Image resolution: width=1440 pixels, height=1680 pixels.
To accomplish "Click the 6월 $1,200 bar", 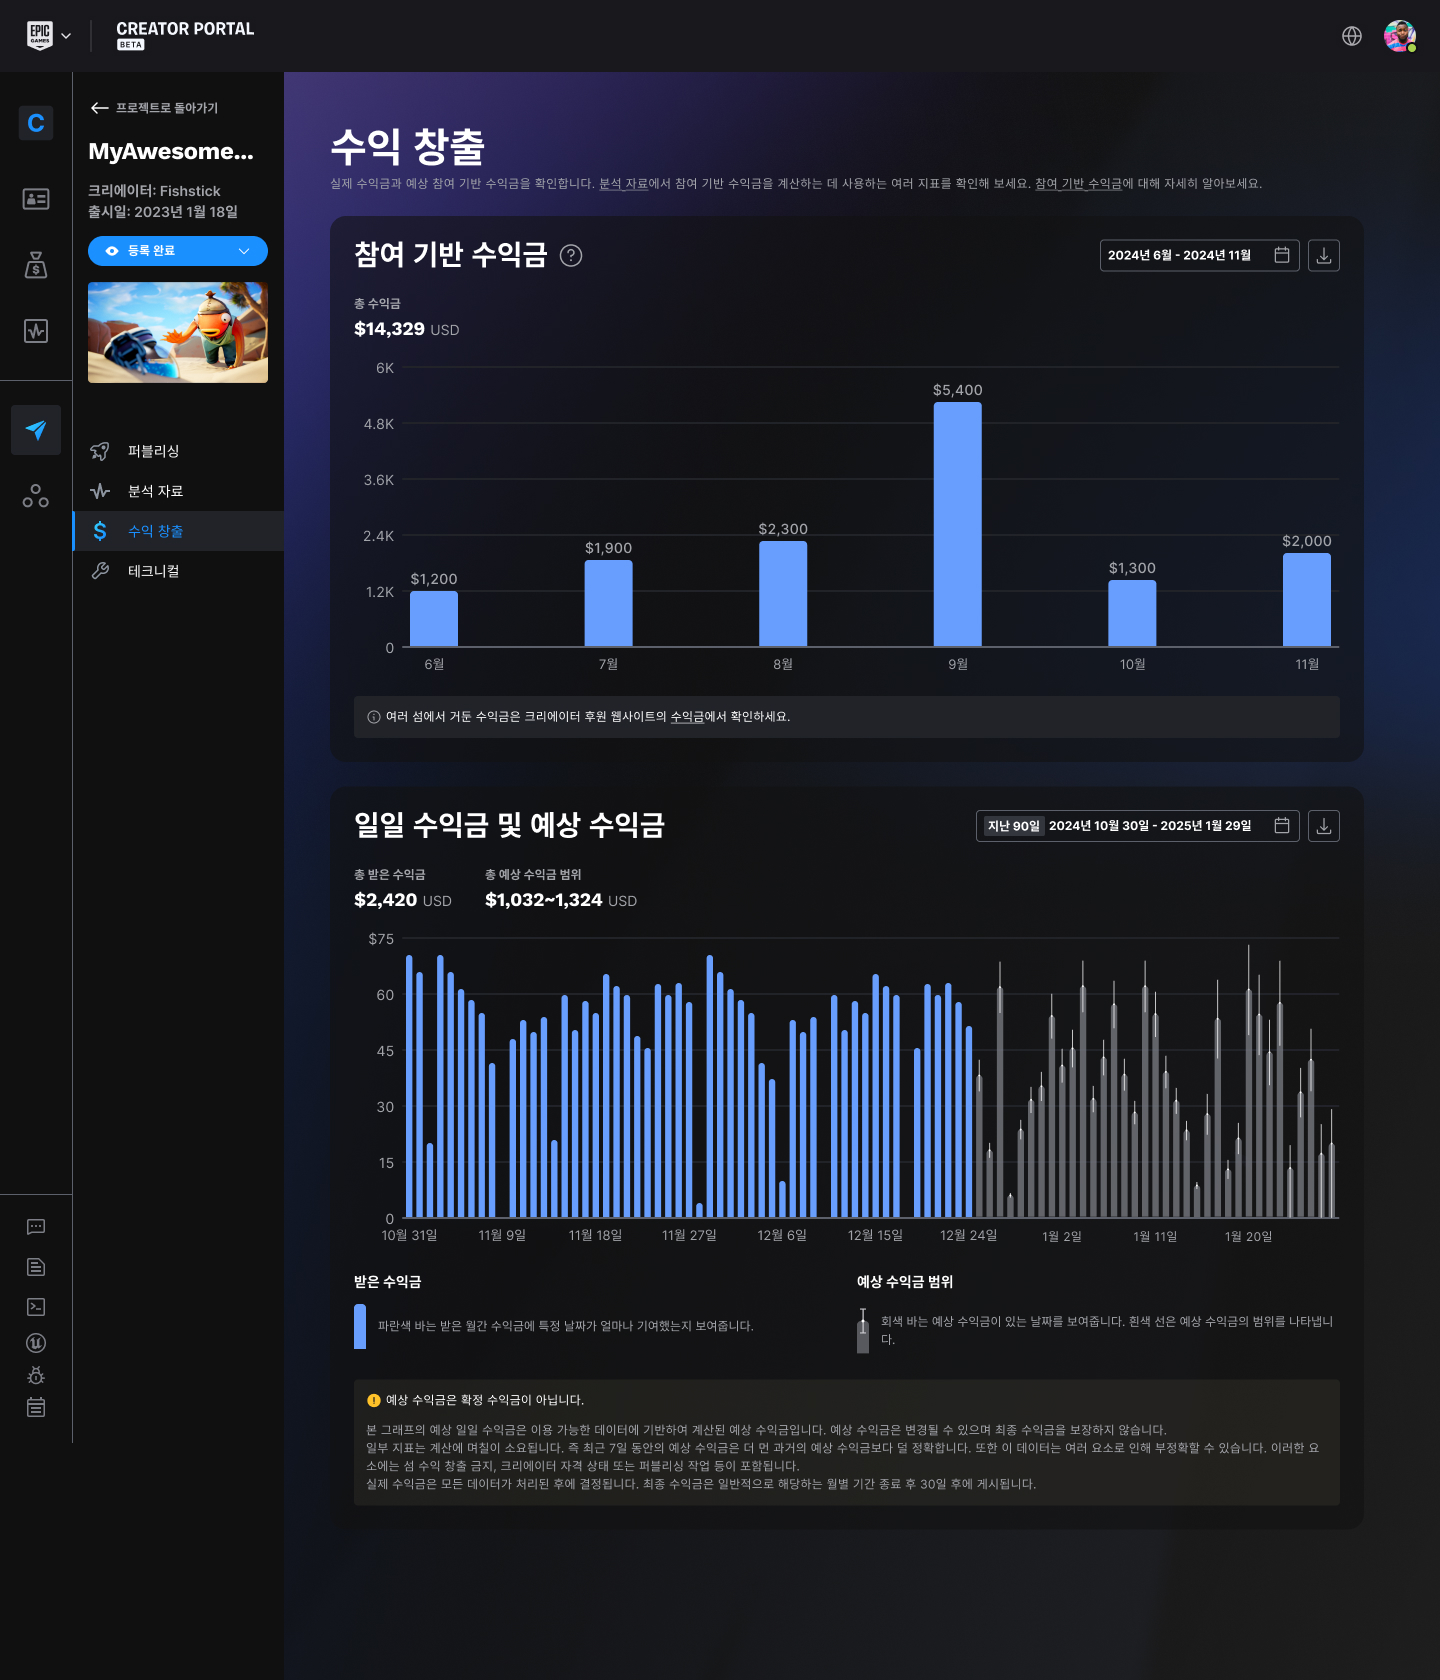I will click(x=434, y=619).
